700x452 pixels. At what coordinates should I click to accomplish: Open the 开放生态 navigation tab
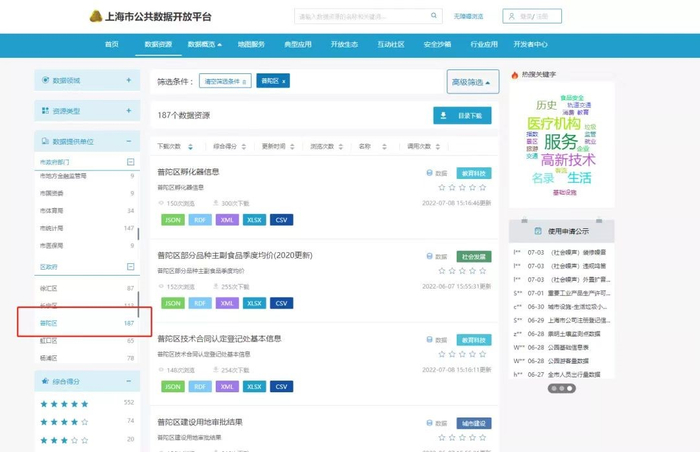tap(344, 44)
